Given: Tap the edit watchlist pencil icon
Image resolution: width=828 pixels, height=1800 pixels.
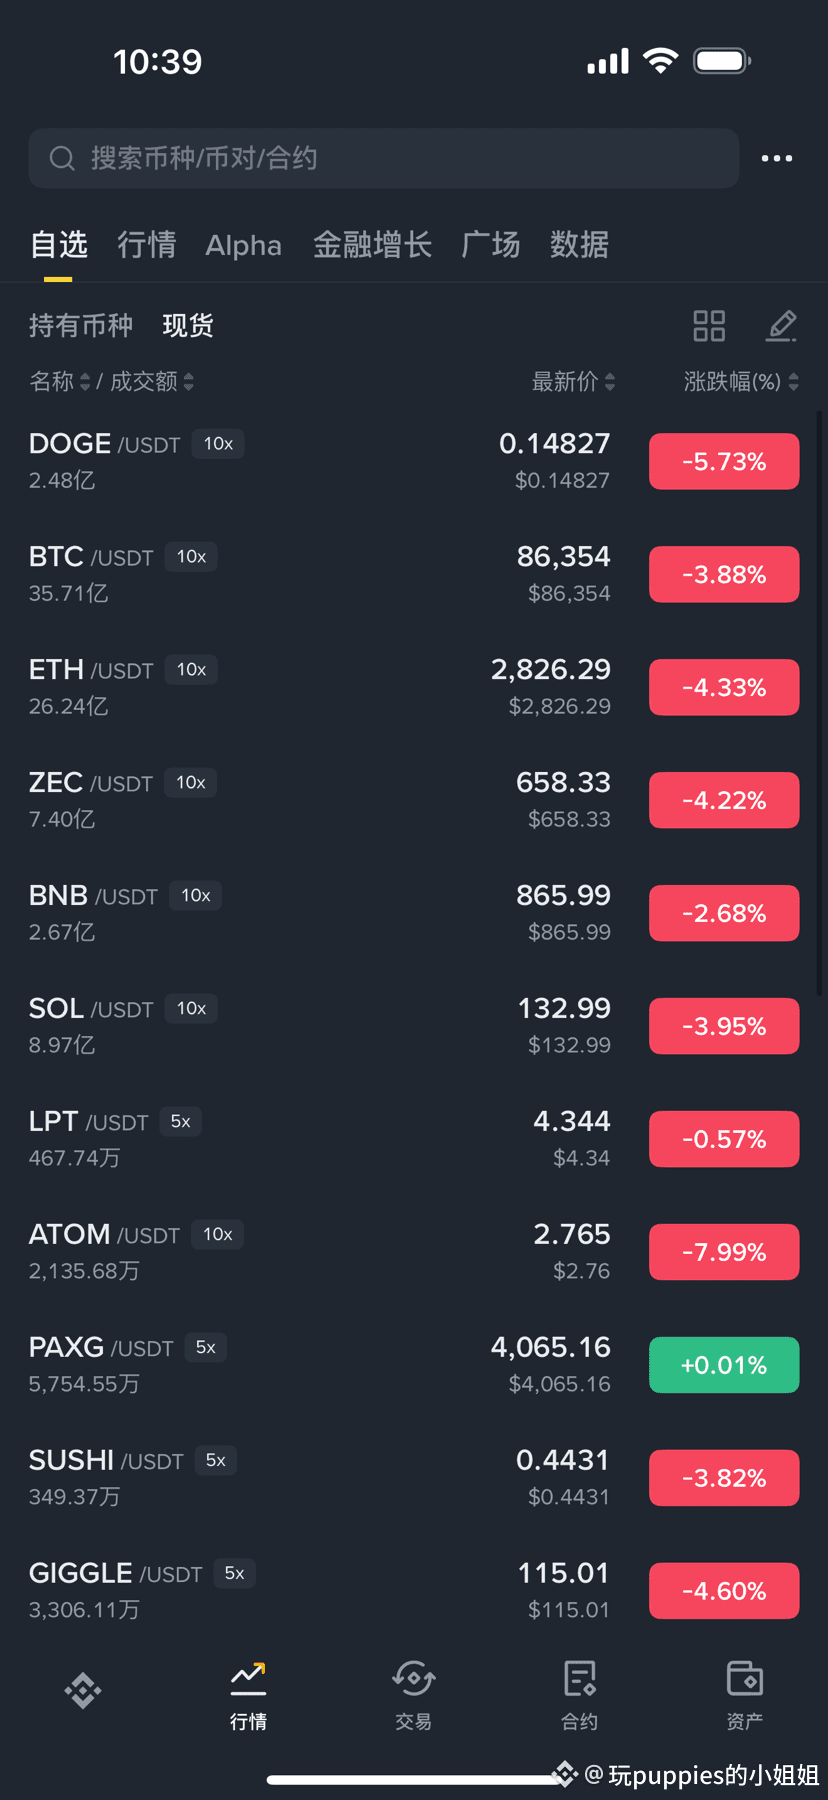Looking at the screenshot, I should pyautogui.click(x=781, y=326).
